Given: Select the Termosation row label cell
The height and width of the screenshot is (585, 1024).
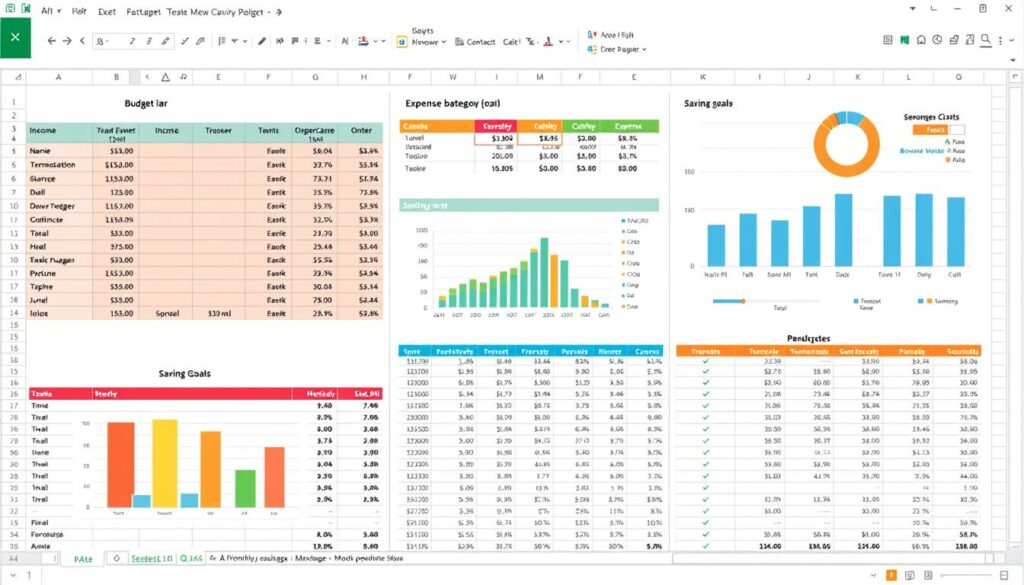Looking at the screenshot, I should pyautogui.click(x=59, y=165).
